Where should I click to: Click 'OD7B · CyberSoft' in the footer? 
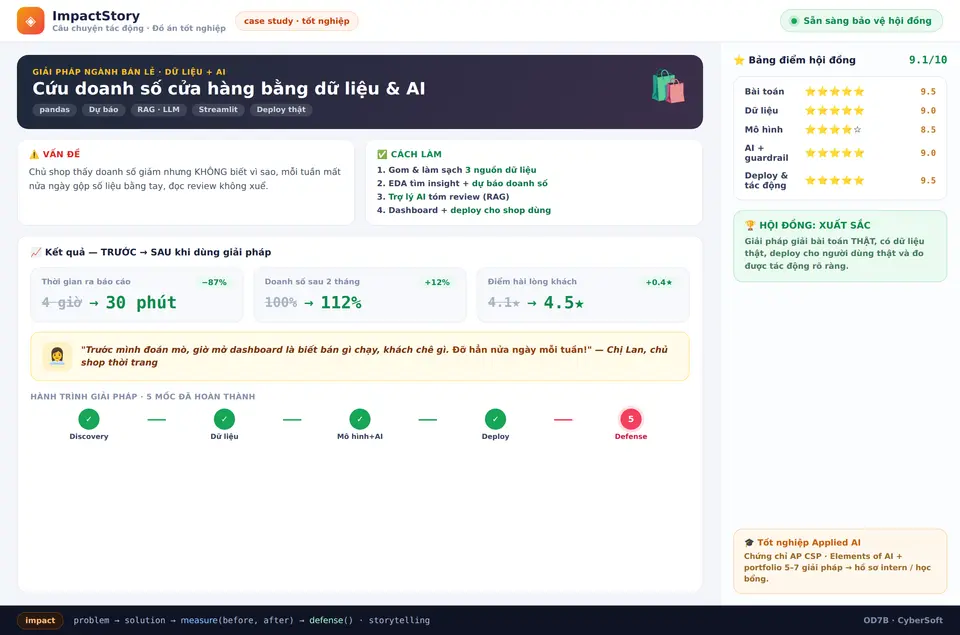pos(903,620)
